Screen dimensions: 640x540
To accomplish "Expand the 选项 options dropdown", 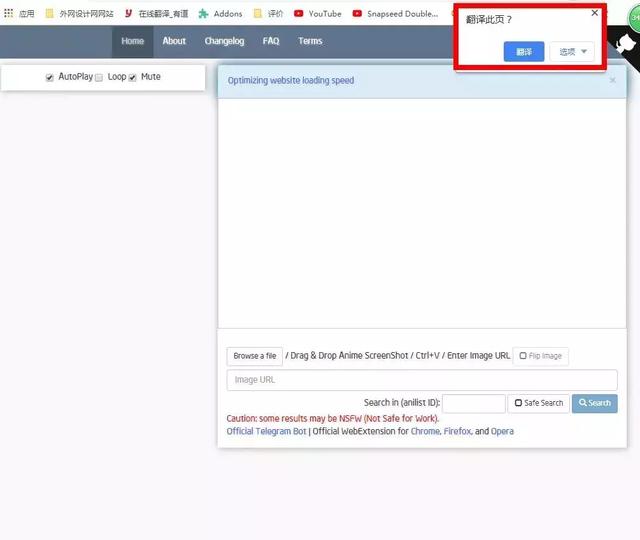I will 572,52.
